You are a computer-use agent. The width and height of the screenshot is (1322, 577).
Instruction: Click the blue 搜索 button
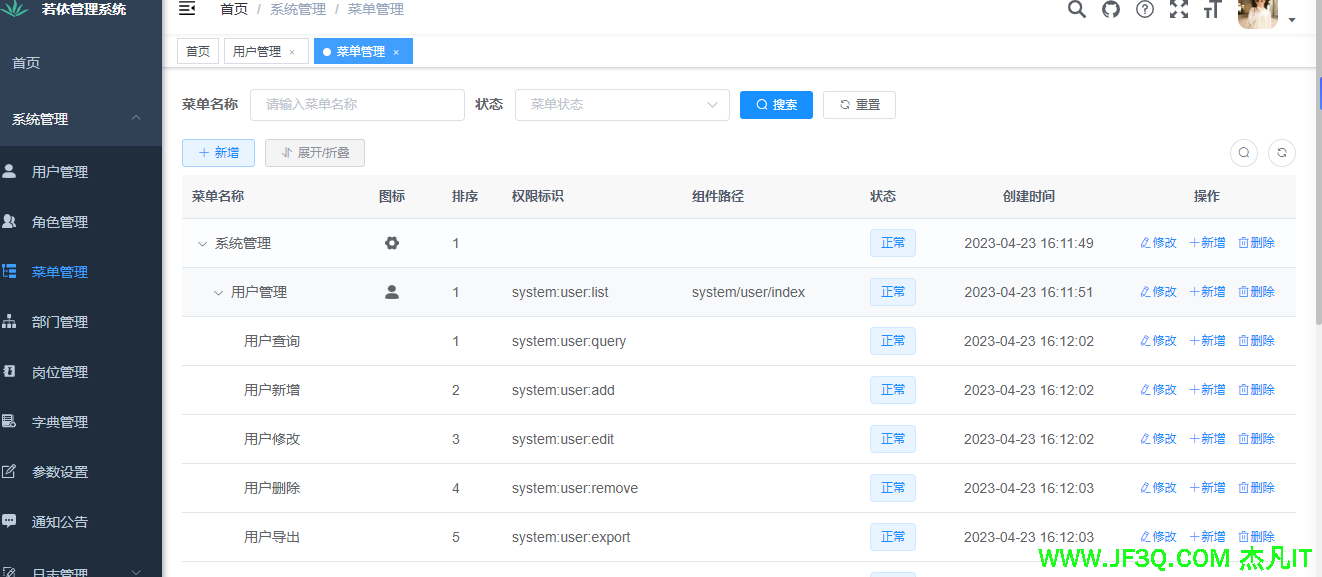776,104
